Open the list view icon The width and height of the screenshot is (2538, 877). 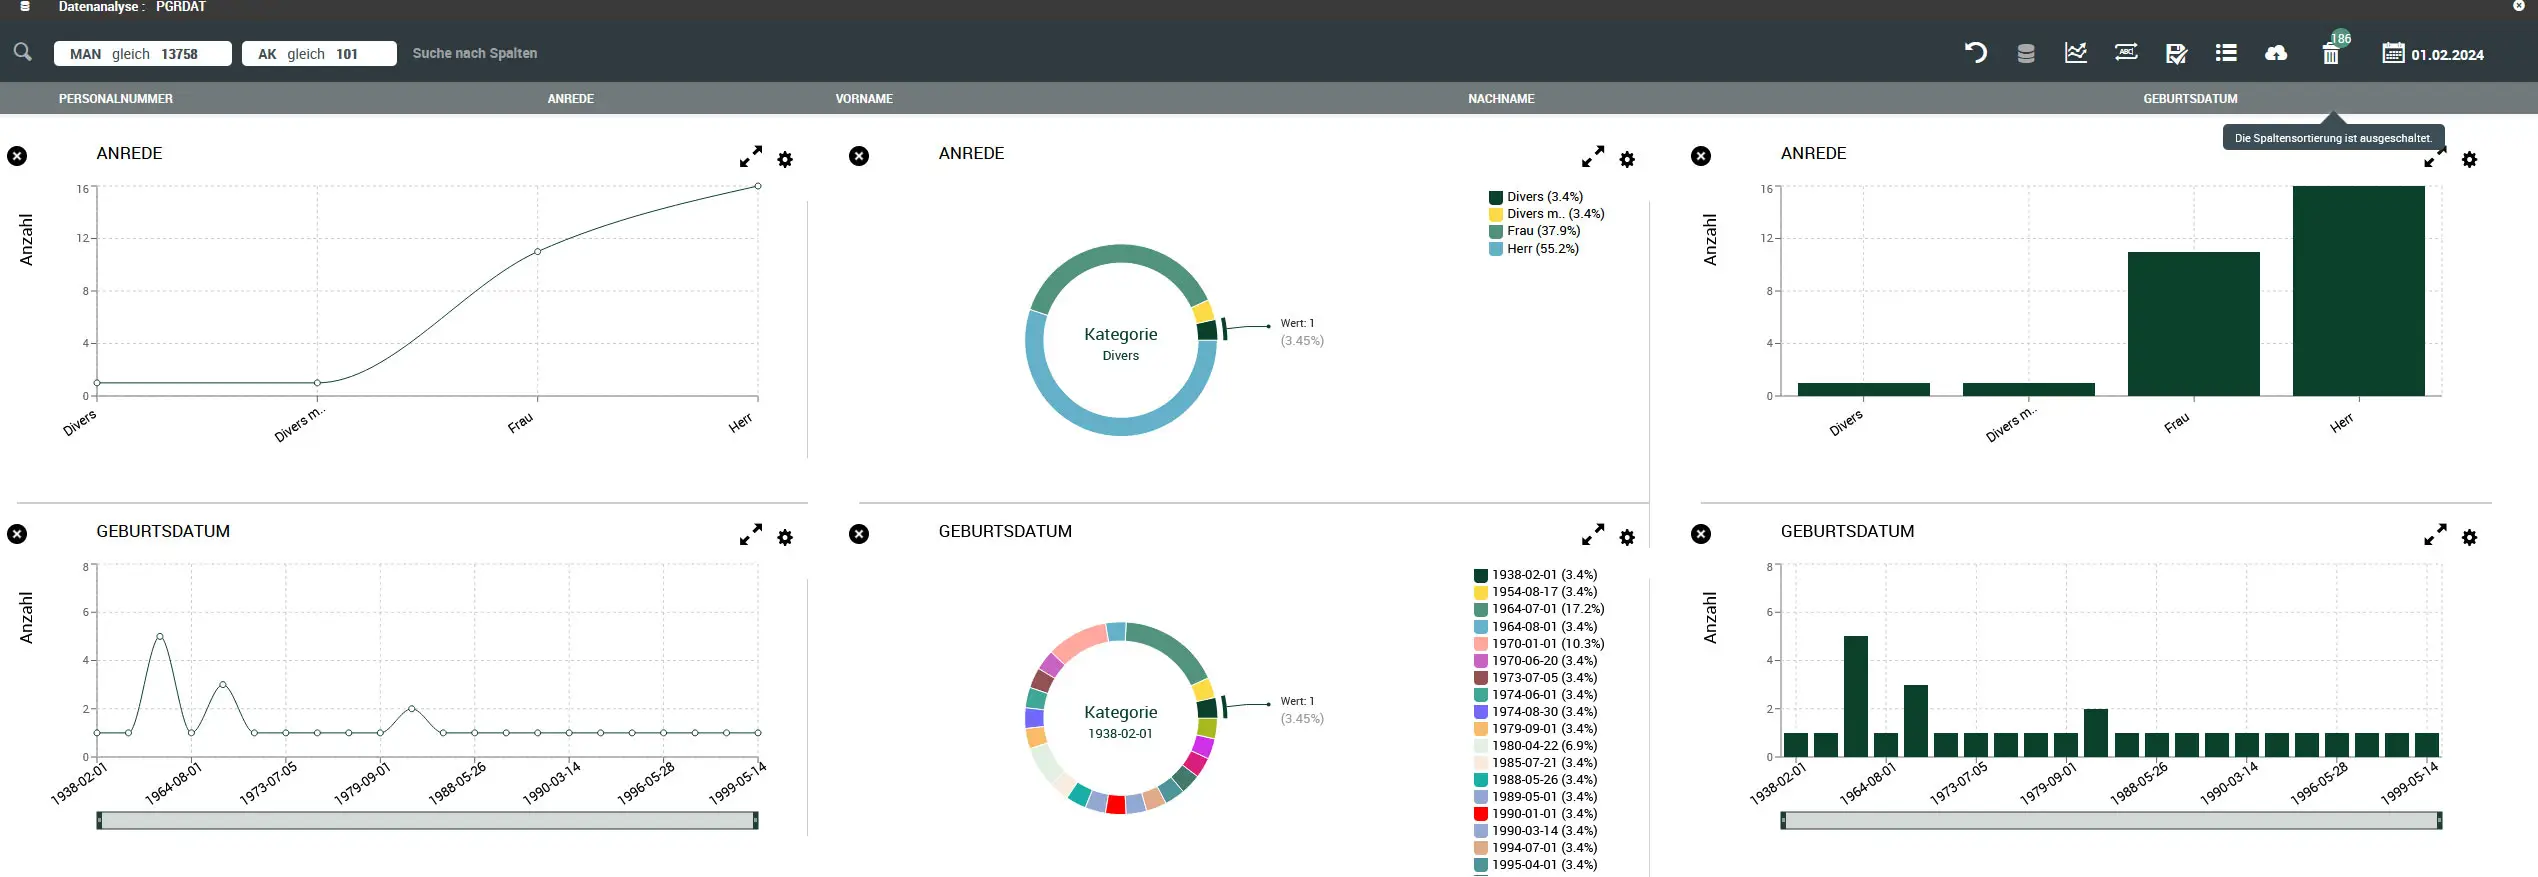(2225, 53)
